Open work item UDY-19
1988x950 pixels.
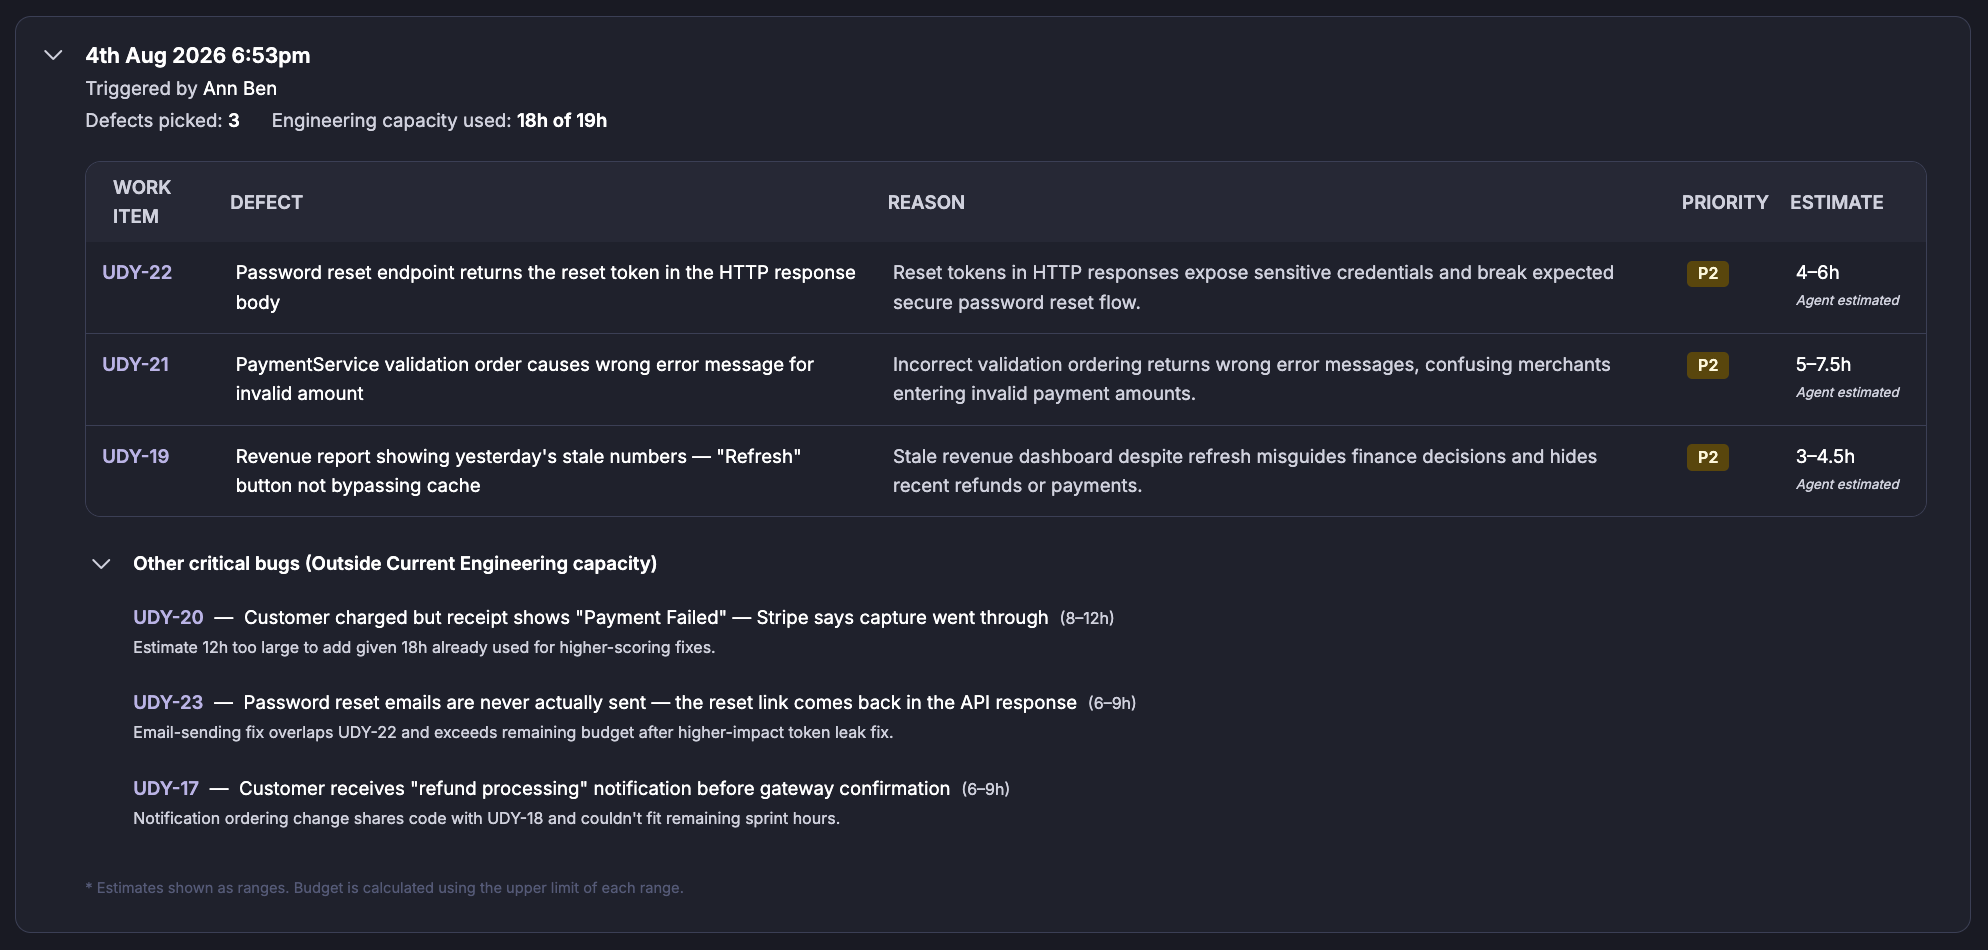coord(135,456)
